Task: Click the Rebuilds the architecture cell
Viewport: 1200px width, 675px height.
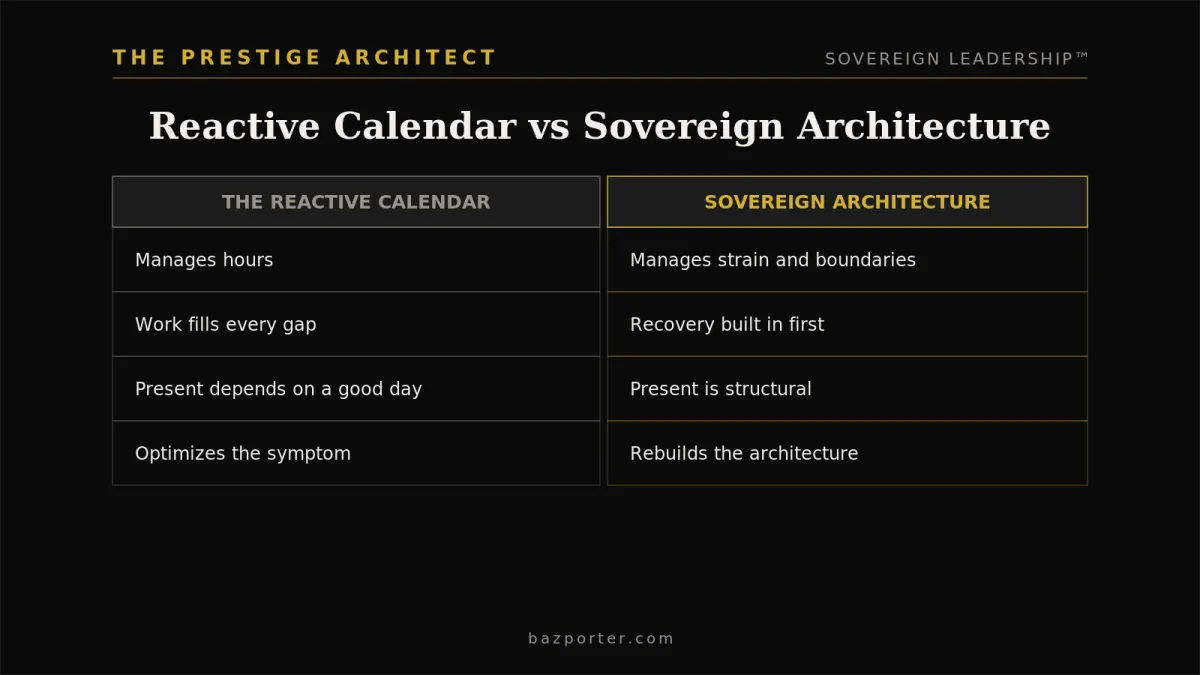Action: 847,453
